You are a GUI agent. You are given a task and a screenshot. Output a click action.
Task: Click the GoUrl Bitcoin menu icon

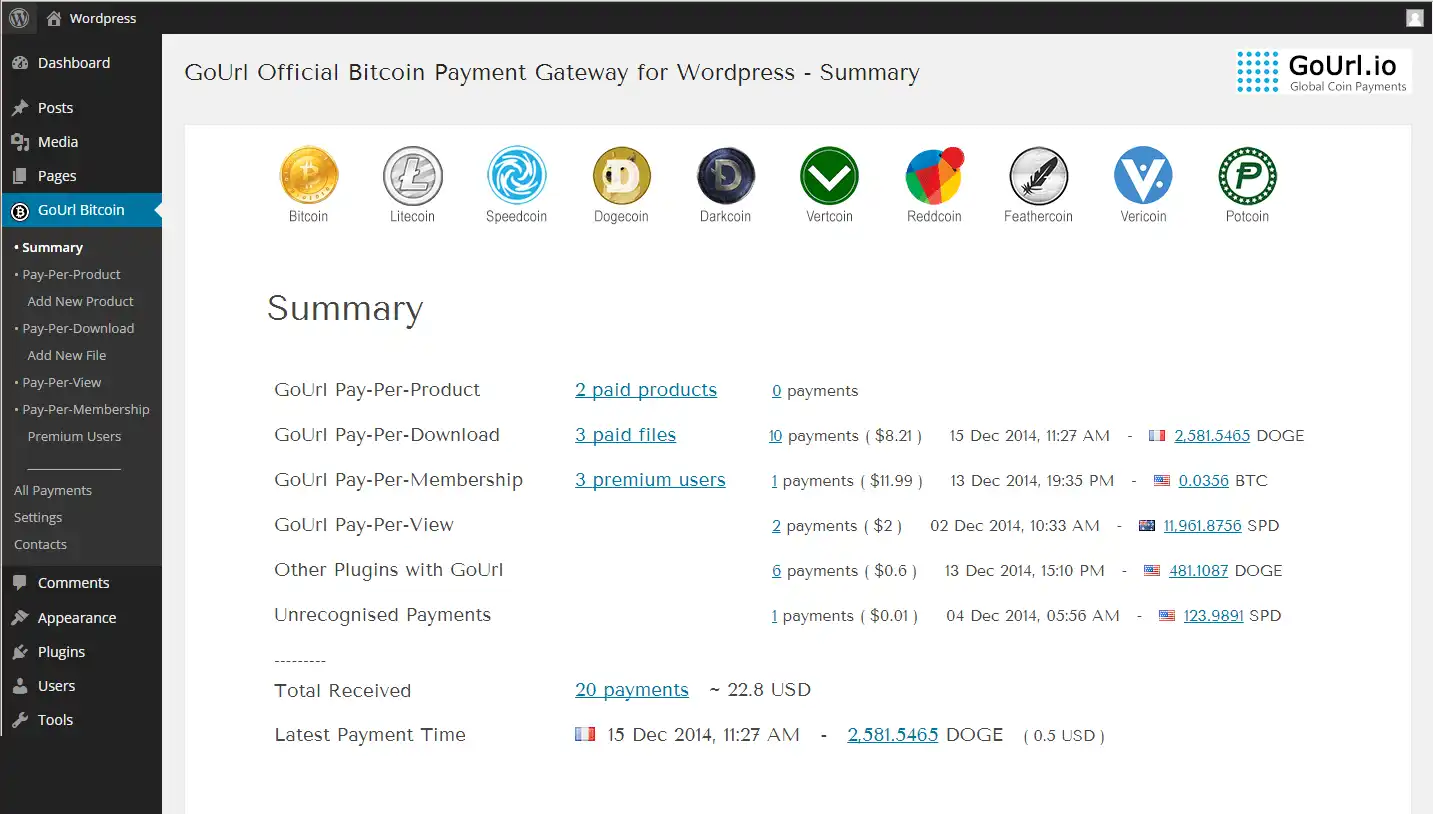pos(20,210)
